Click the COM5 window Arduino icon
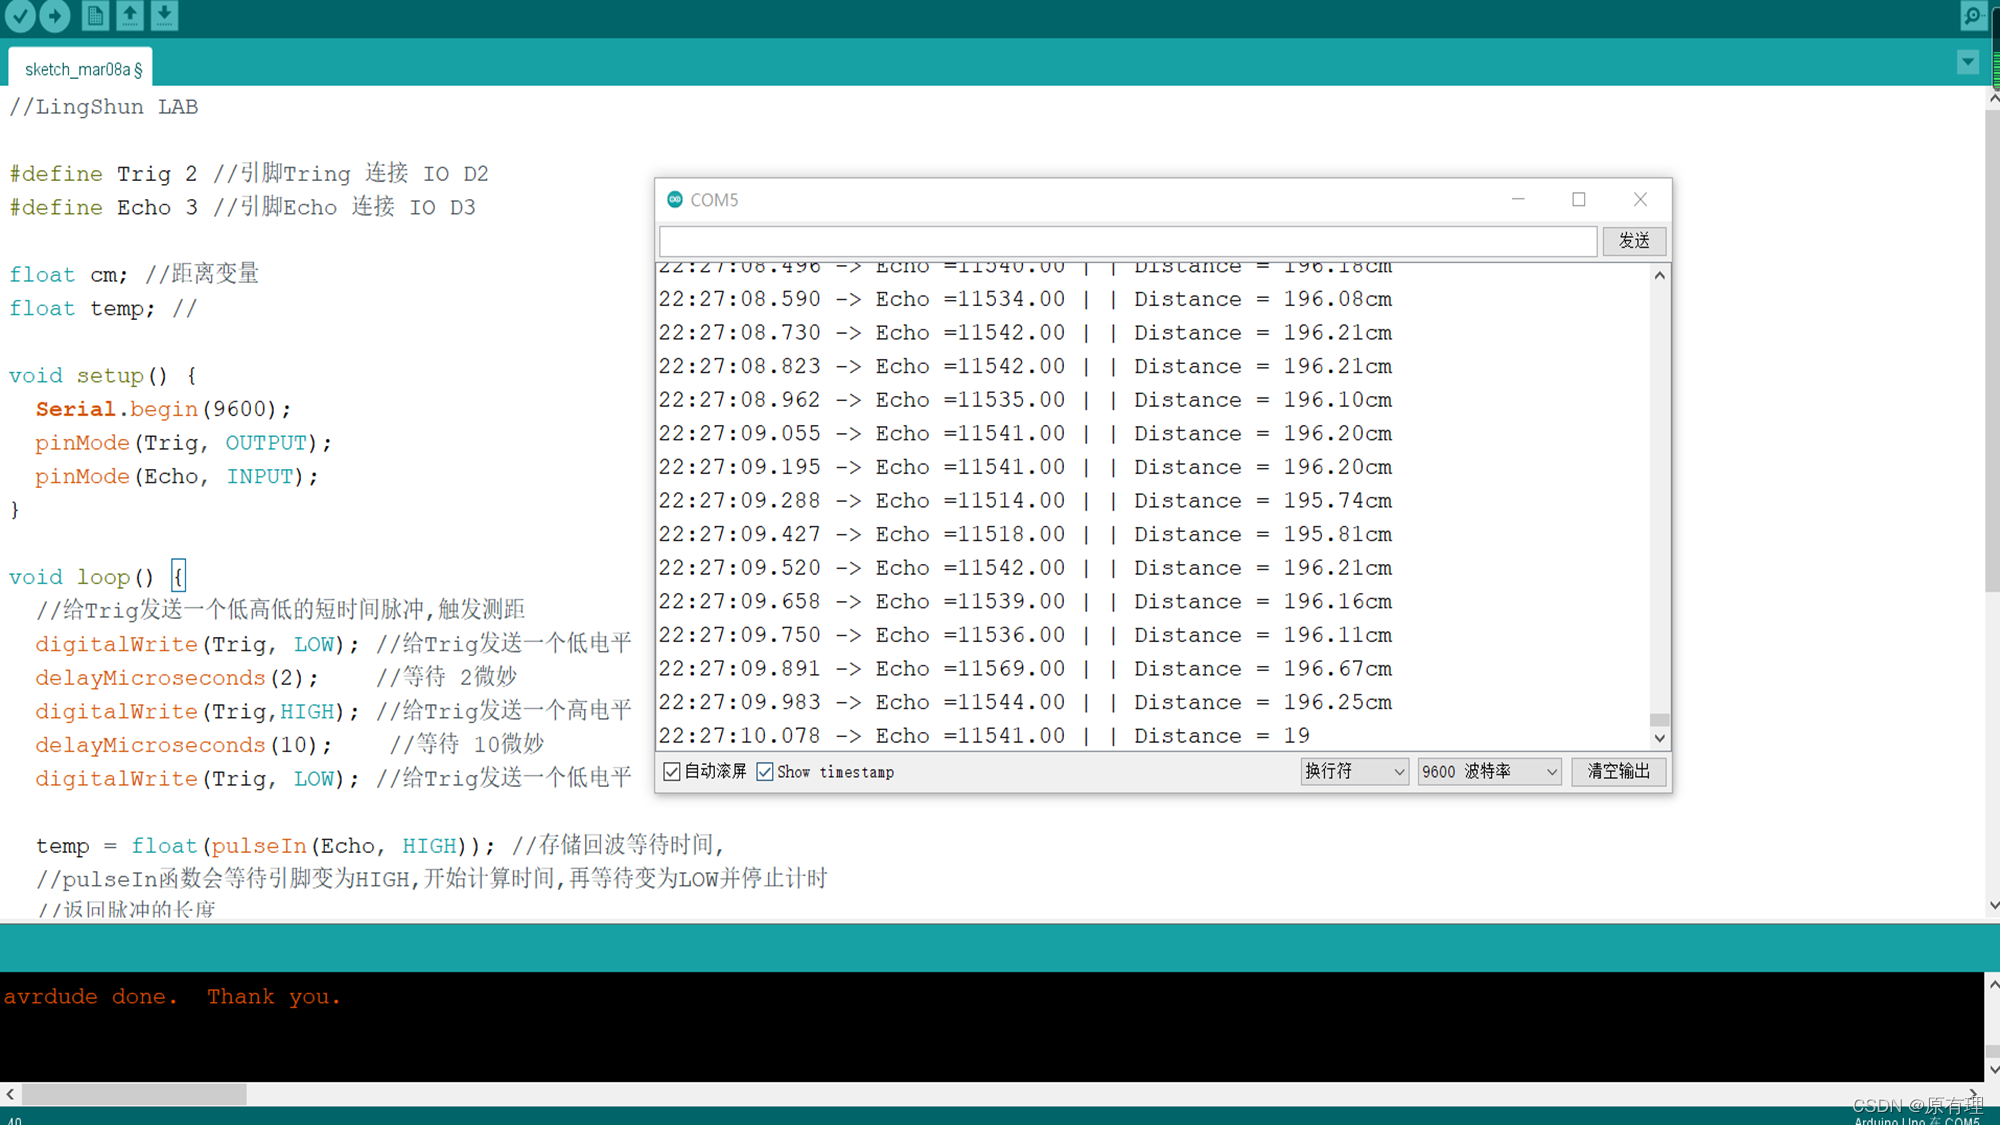Viewport: 2000px width, 1125px height. 675,199
